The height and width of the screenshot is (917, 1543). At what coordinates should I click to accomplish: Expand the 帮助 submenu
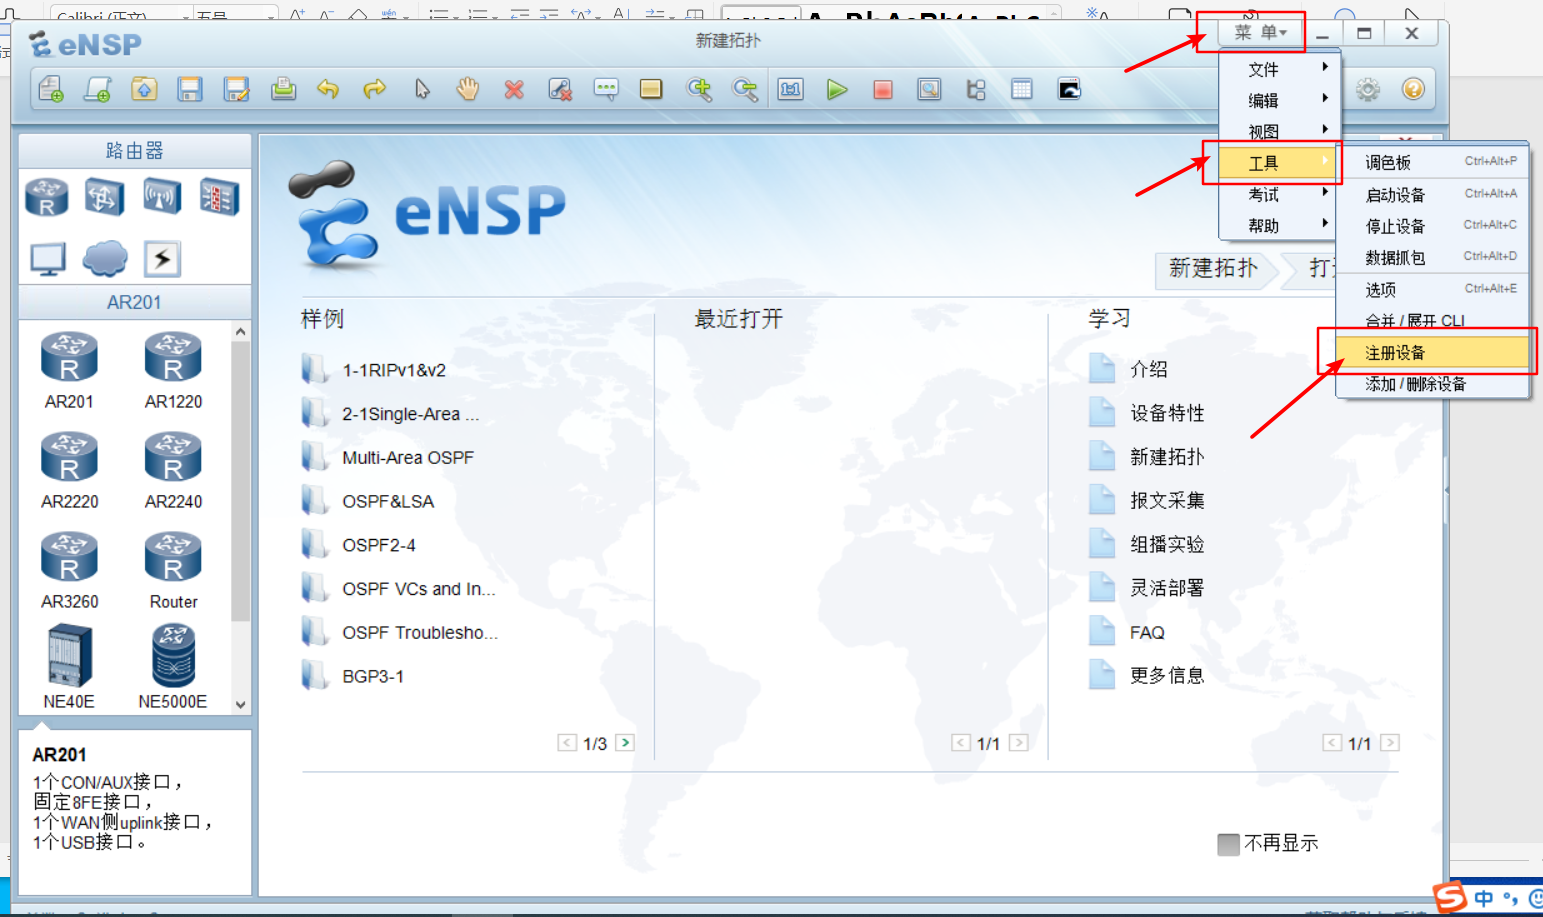1326,224
